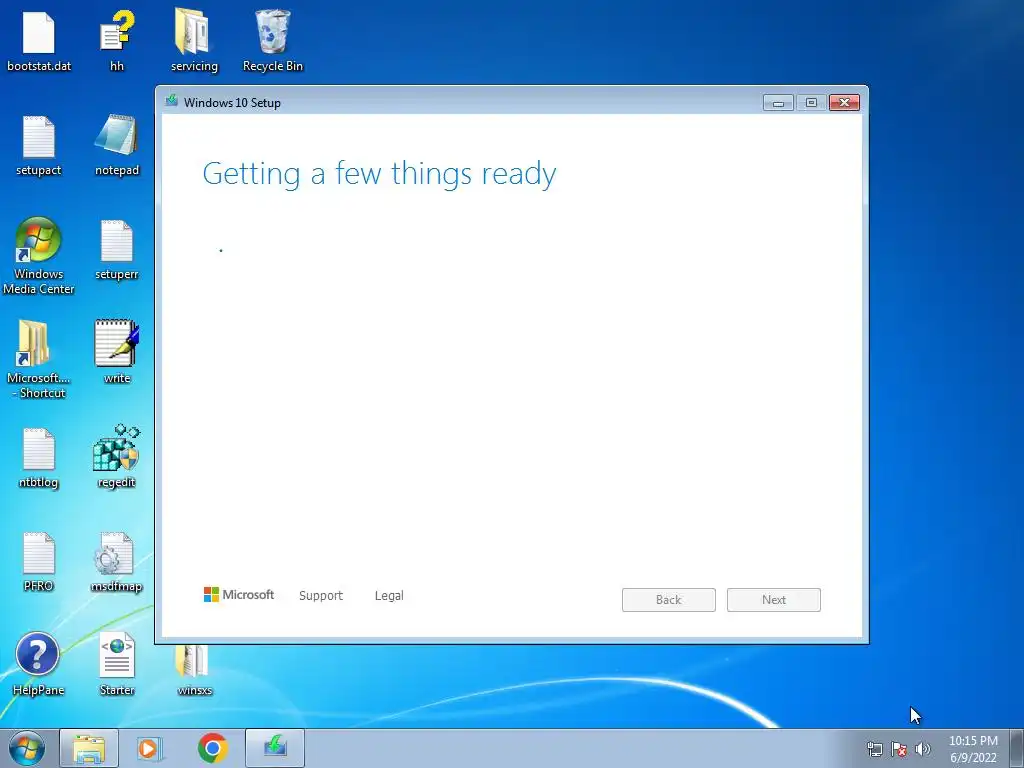Click the volume speaker tray icon

[x=922, y=749]
